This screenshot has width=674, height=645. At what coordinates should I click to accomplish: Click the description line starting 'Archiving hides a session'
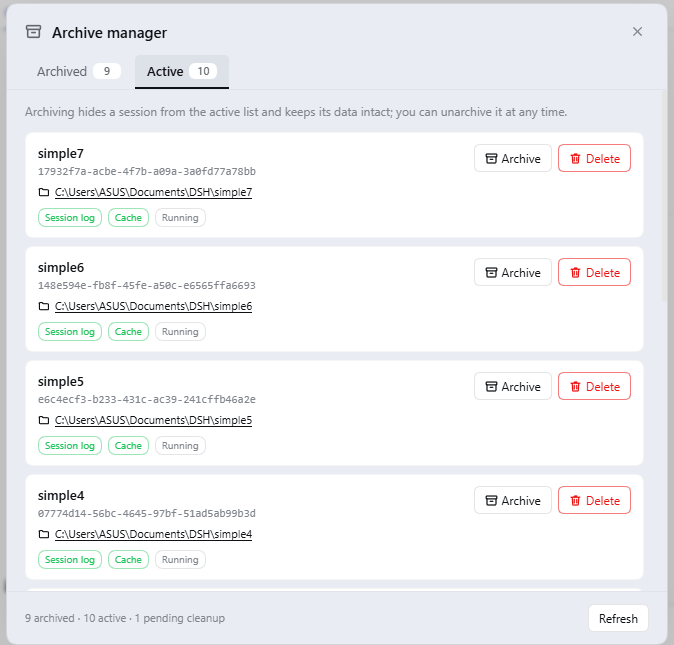tap(296, 112)
